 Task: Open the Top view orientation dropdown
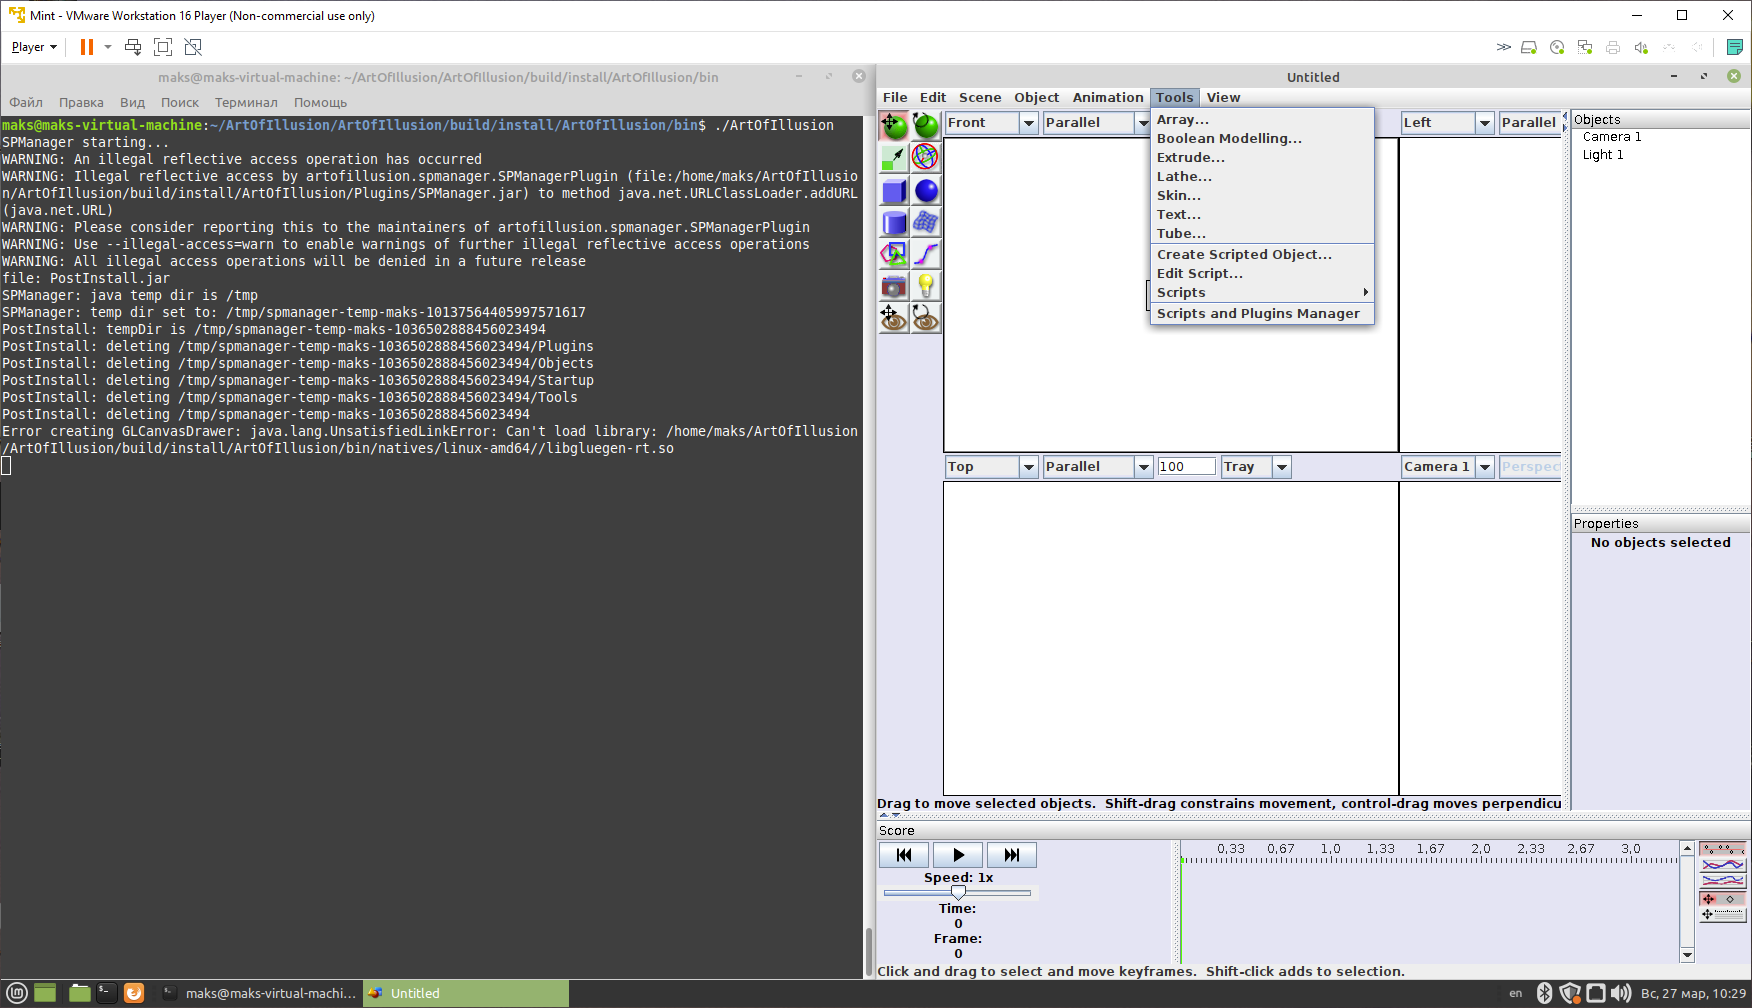click(1028, 467)
